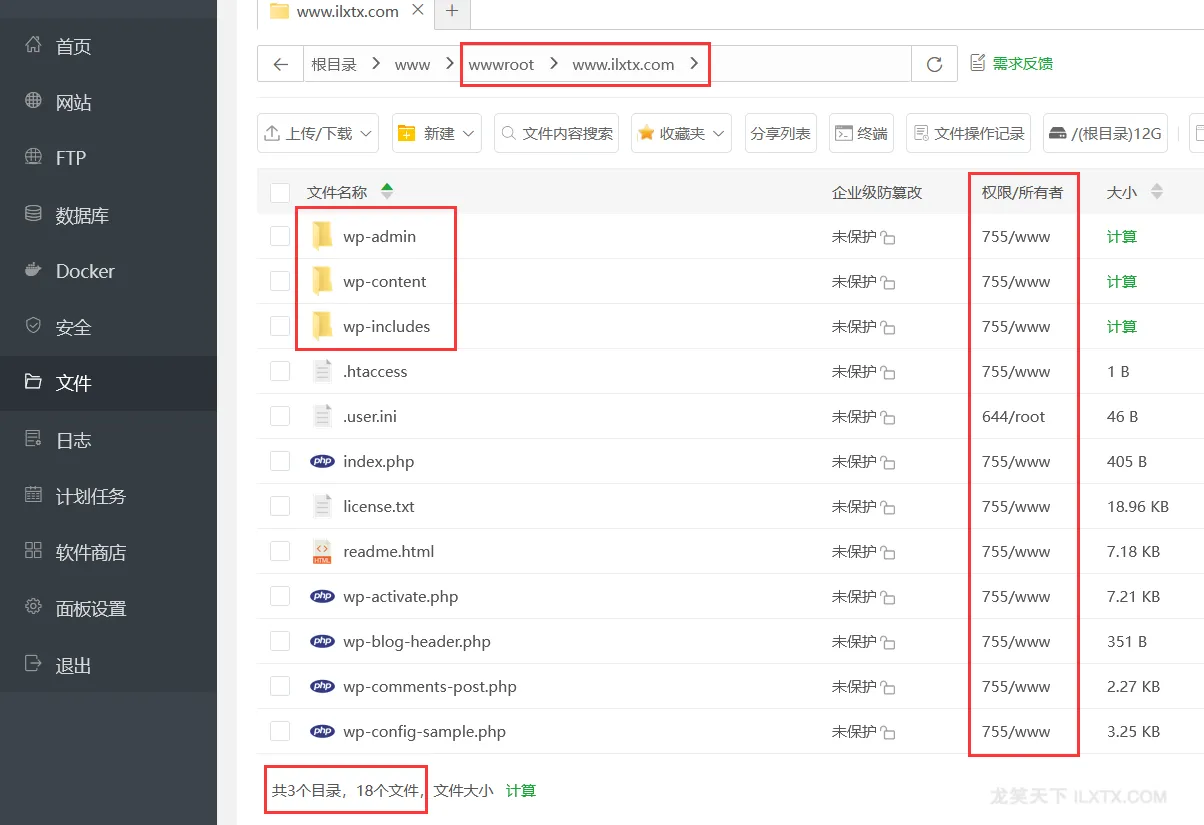Check the license.txt row checkbox

[x=280, y=506]
